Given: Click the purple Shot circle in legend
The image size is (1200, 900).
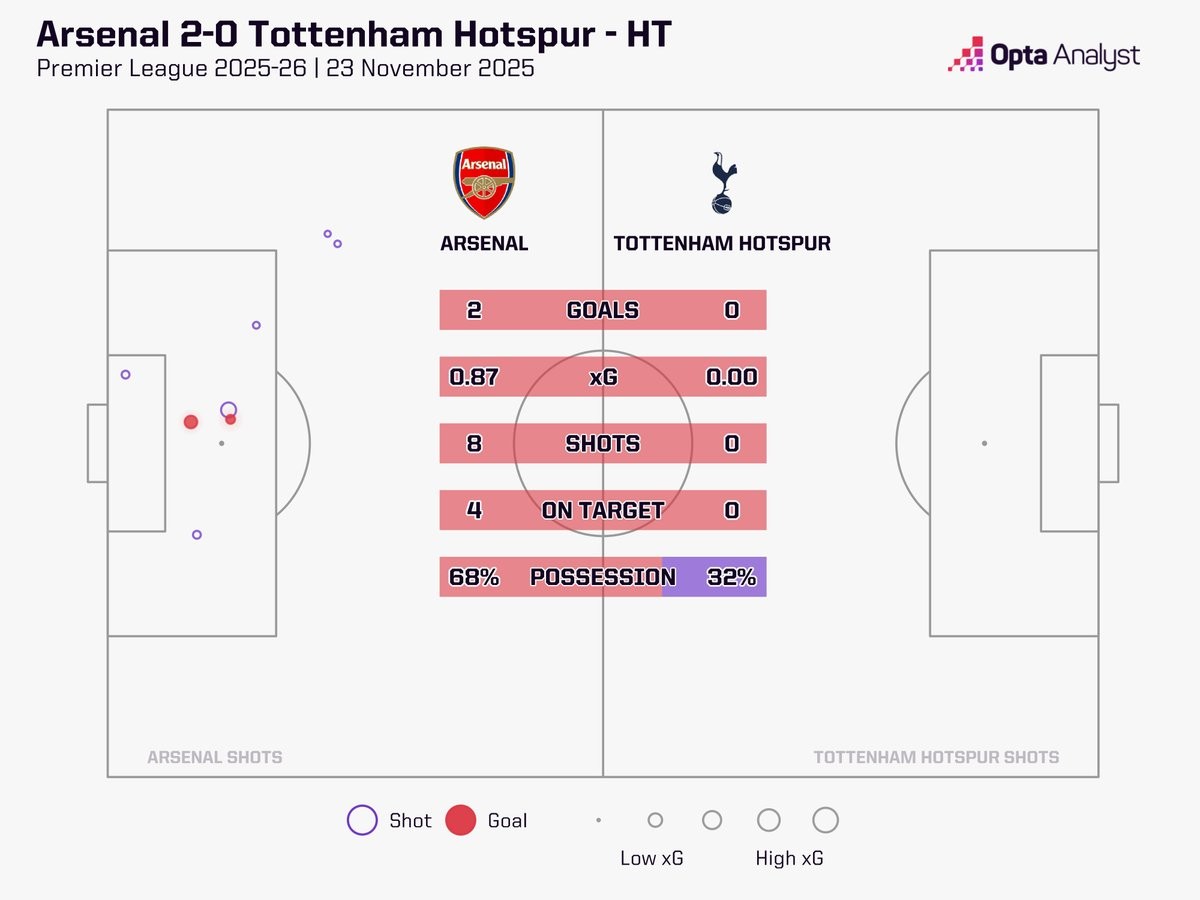Looking at the screenshot, I should tap(362, 820).
